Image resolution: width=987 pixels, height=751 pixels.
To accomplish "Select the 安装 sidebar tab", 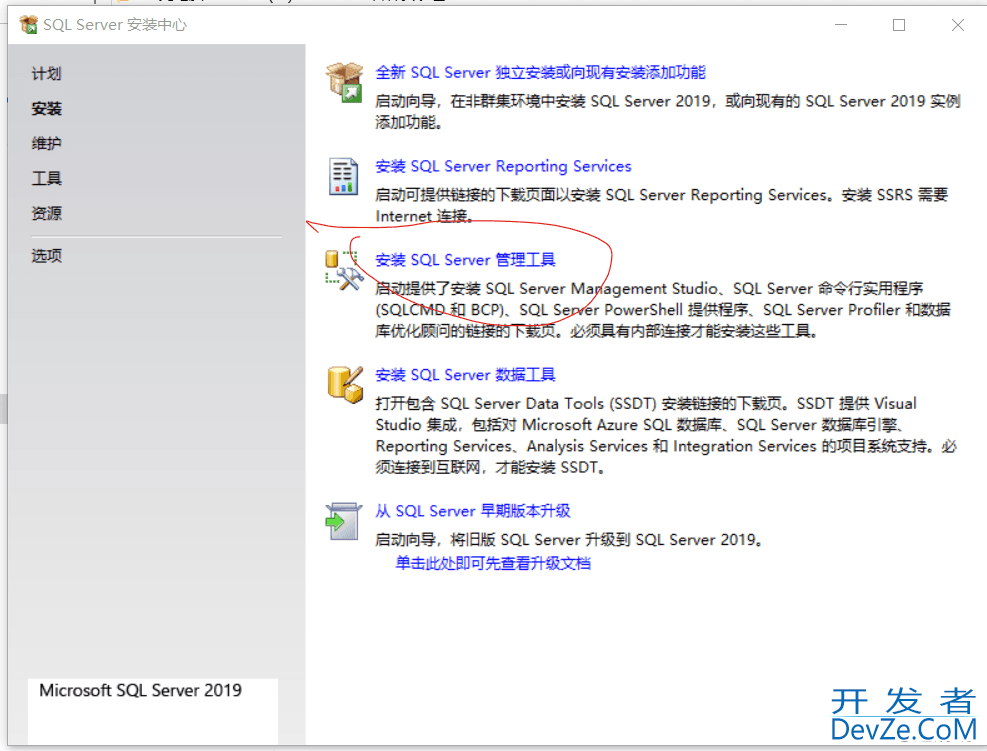I will click(x=47, y=108).
